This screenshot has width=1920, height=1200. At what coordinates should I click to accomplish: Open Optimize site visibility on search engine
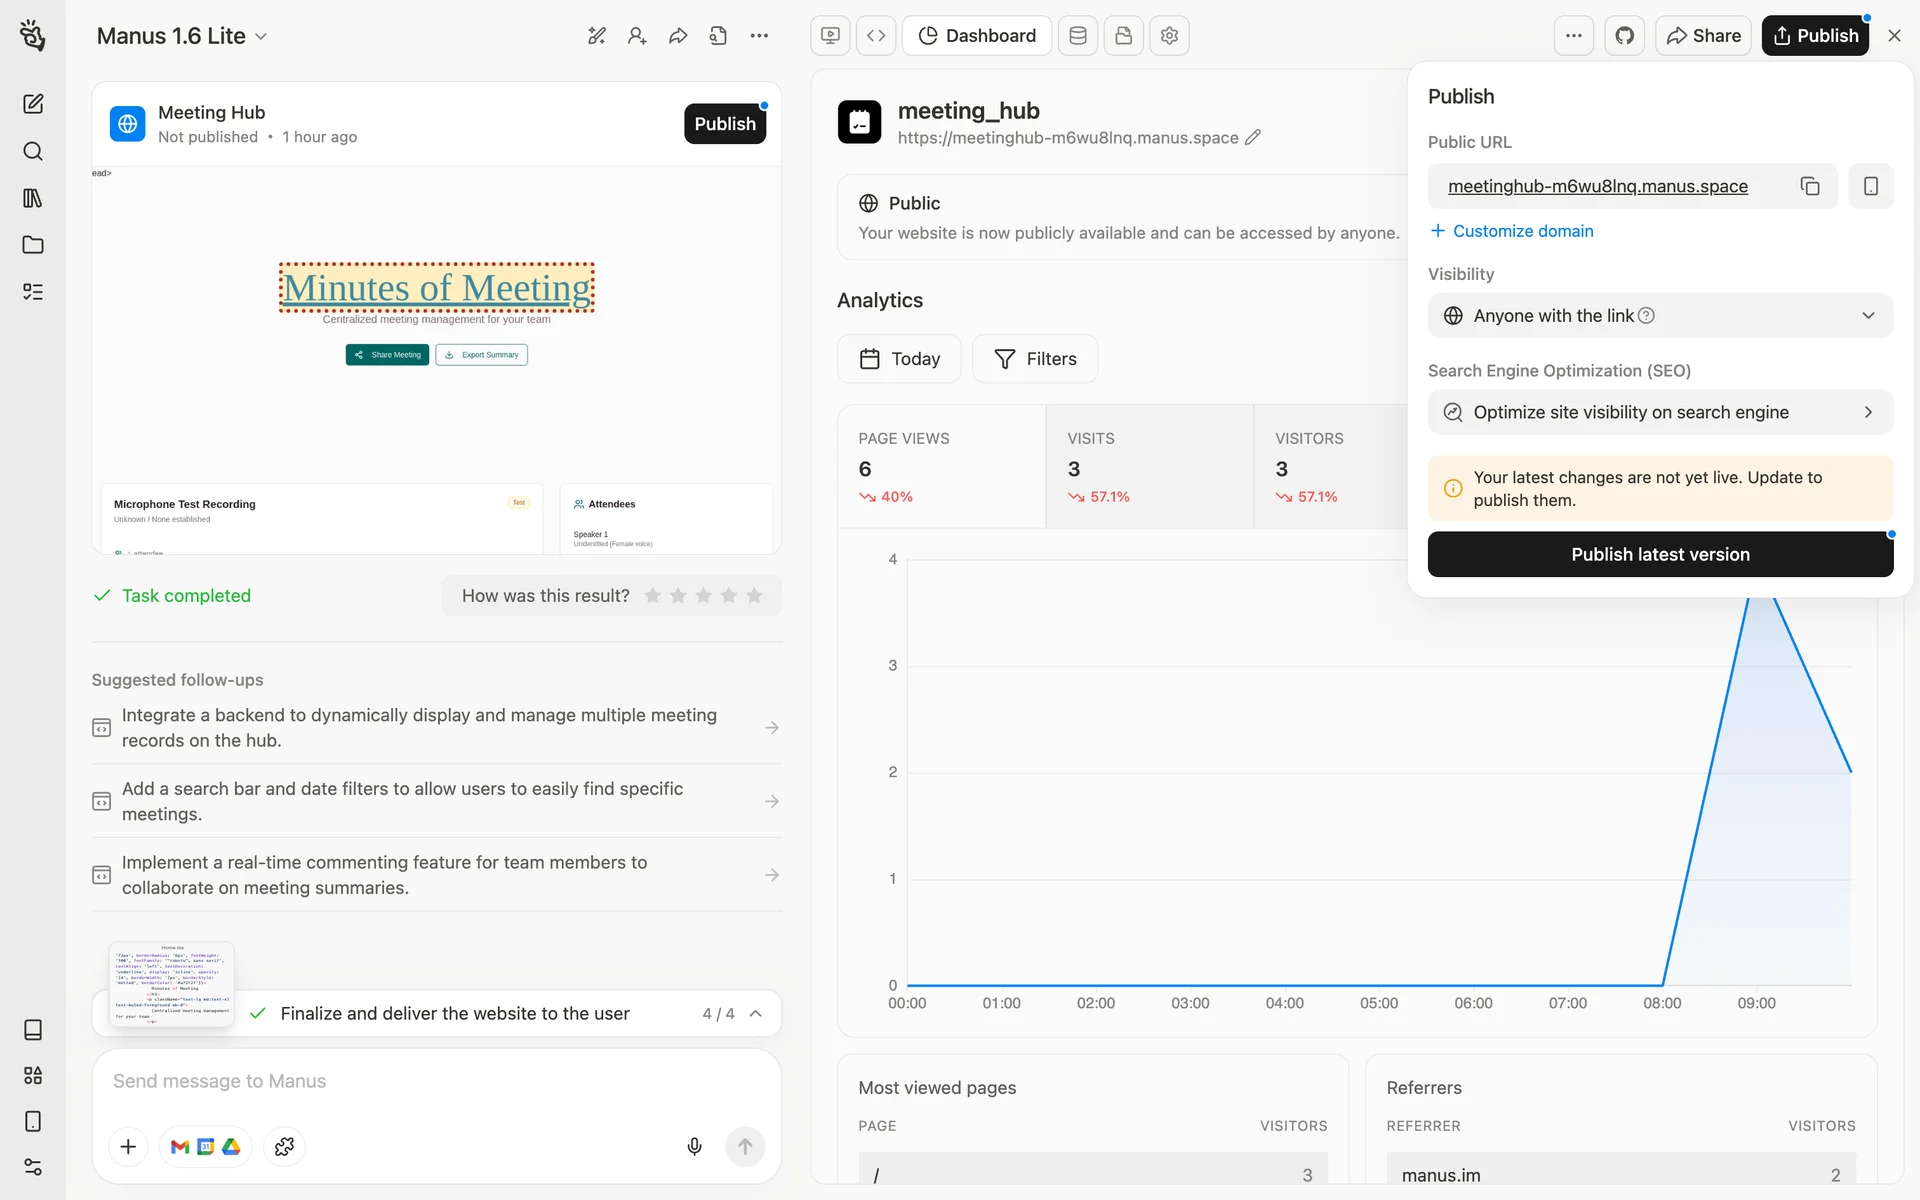(1660, 412)
